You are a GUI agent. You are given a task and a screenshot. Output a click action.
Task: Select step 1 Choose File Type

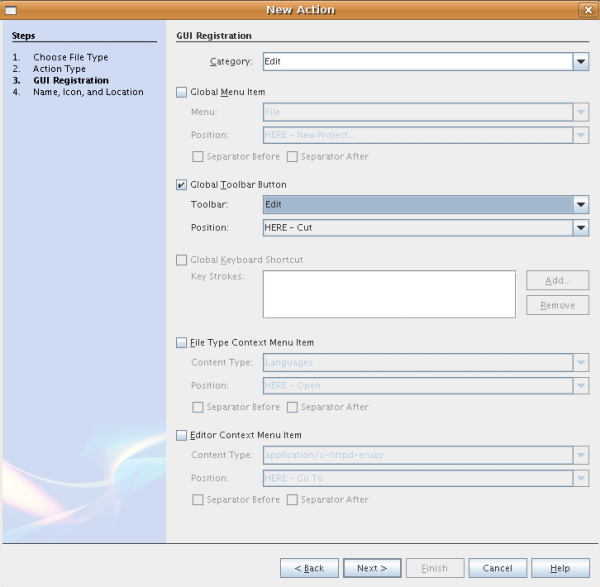coord(70,57)
